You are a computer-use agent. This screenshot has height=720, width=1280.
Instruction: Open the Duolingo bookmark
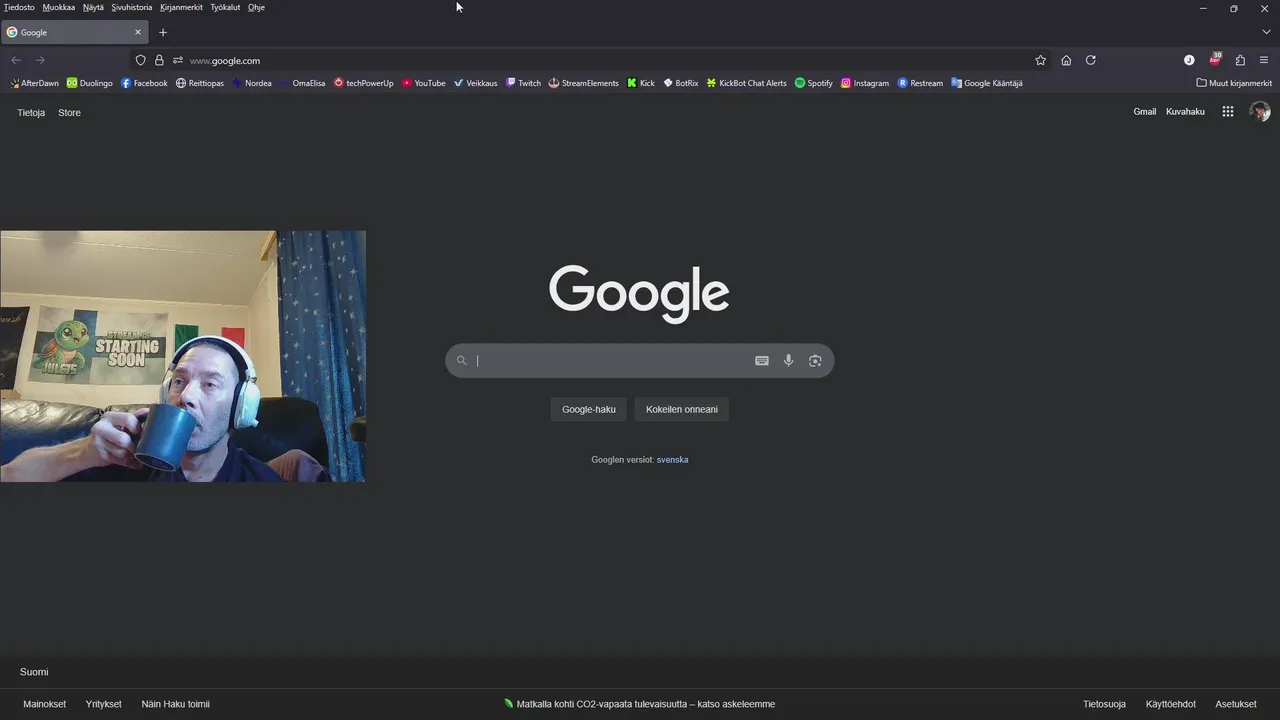click(x=90, y=83)
